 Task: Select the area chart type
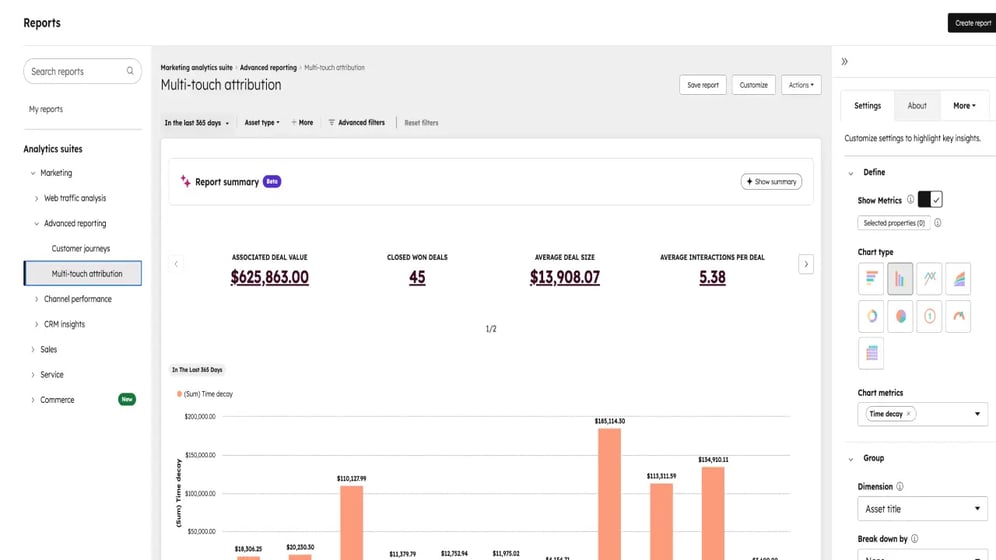click(x=959, y=279)
